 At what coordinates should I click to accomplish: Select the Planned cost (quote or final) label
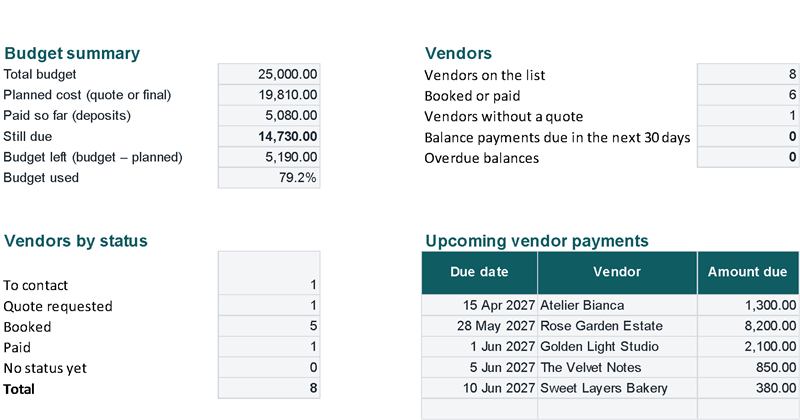coord(87,95)
